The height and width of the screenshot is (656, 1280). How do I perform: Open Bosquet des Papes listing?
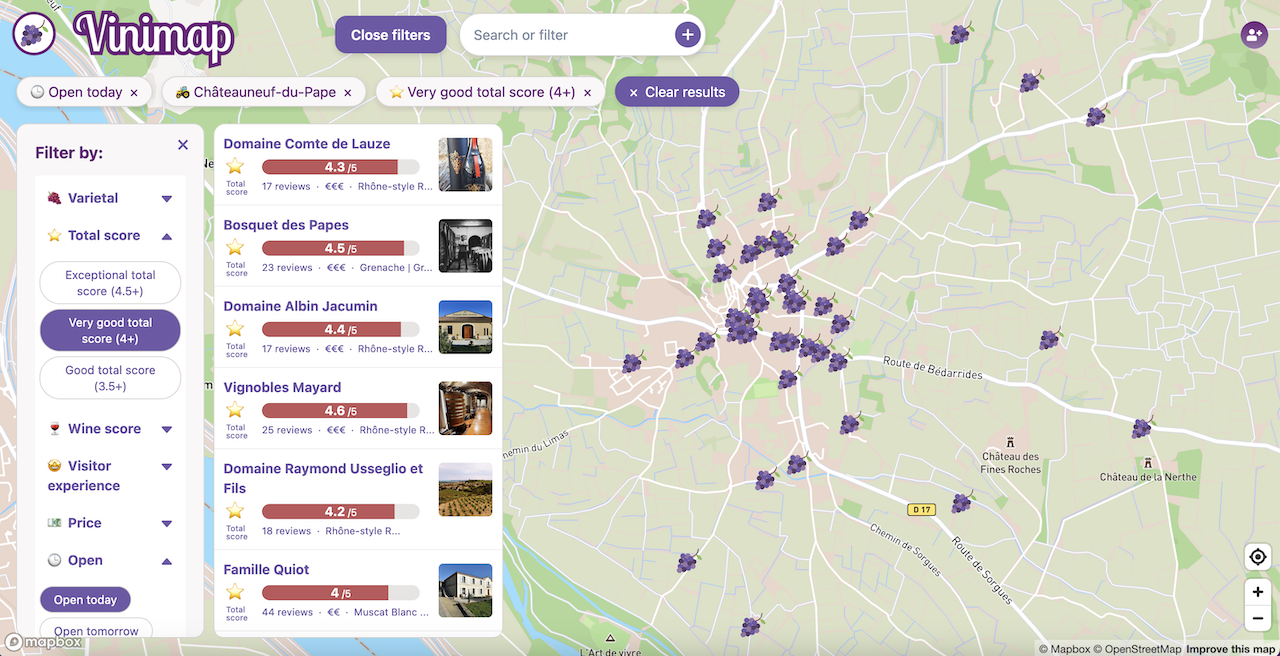tap(286, 225)
